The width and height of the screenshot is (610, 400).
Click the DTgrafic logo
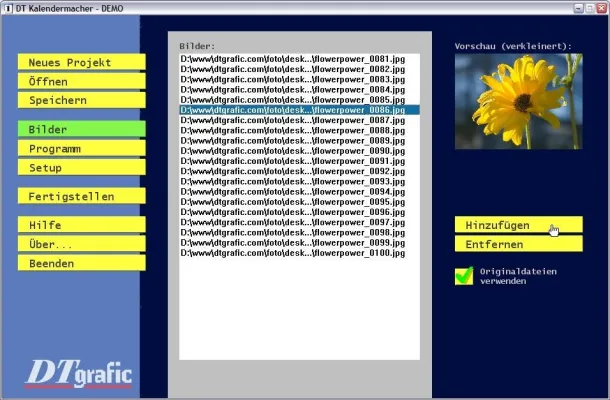point(78,373)
